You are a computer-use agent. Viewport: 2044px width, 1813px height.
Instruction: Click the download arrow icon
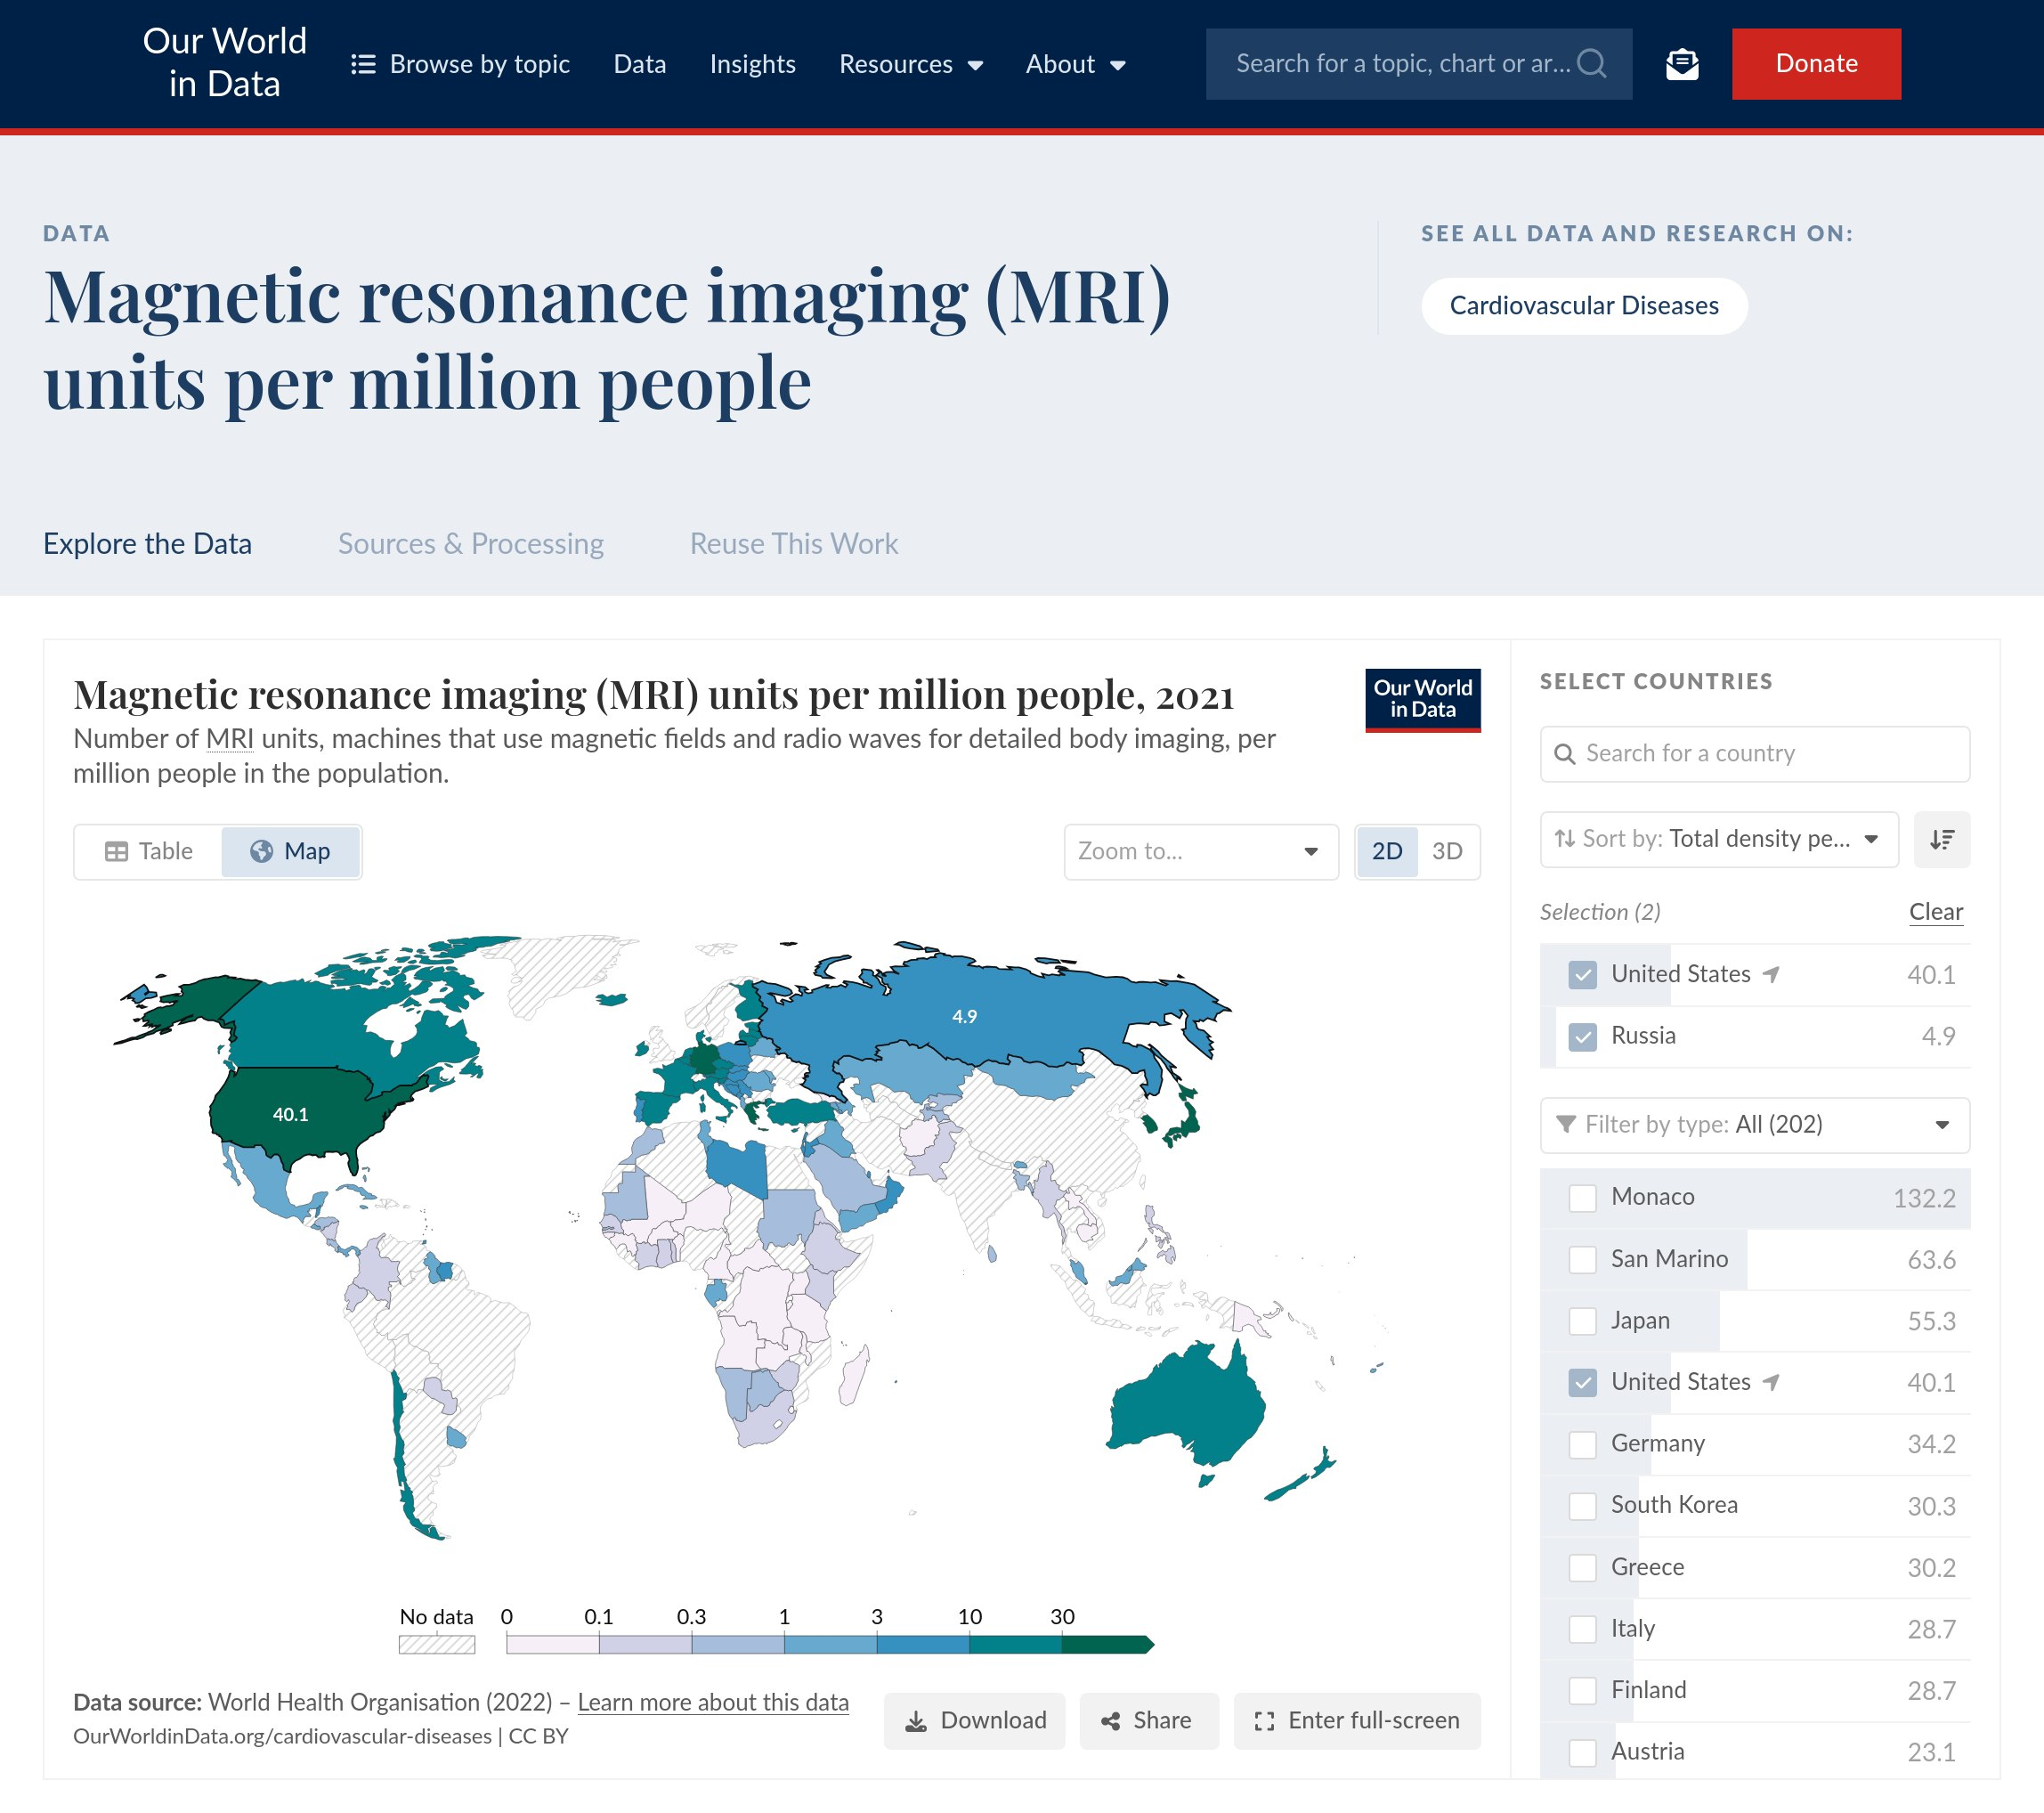[x=915, y=1721]
